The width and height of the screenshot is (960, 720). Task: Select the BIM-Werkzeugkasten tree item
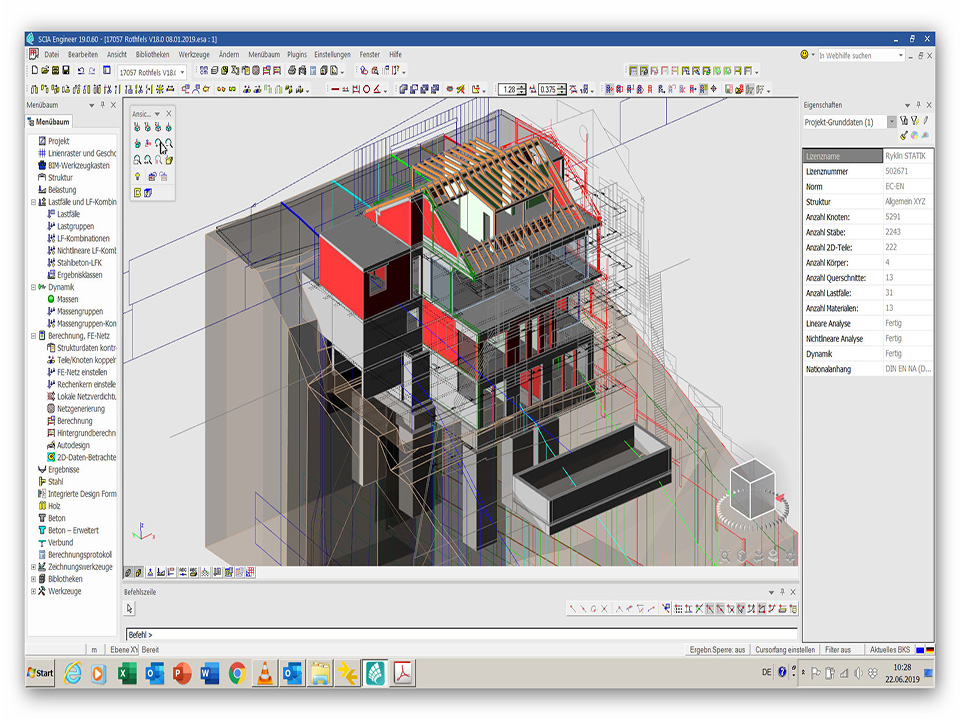tap(78, 165)
